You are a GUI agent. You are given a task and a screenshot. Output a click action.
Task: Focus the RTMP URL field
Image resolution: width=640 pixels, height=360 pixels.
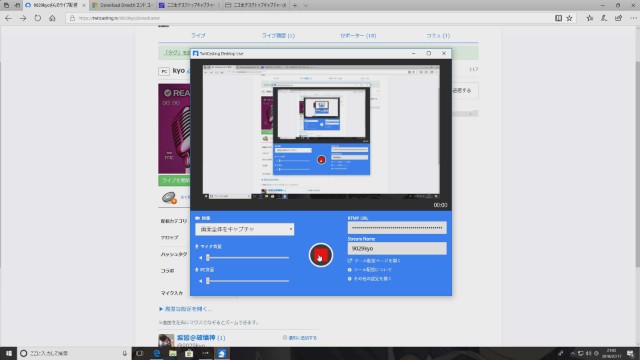pyautogui.click(x=397, y=228)
